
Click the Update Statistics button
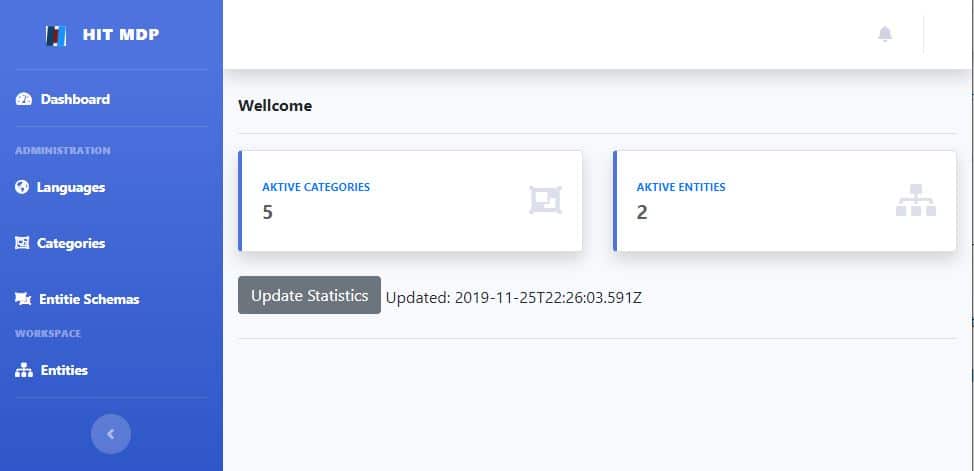[309, 295]
